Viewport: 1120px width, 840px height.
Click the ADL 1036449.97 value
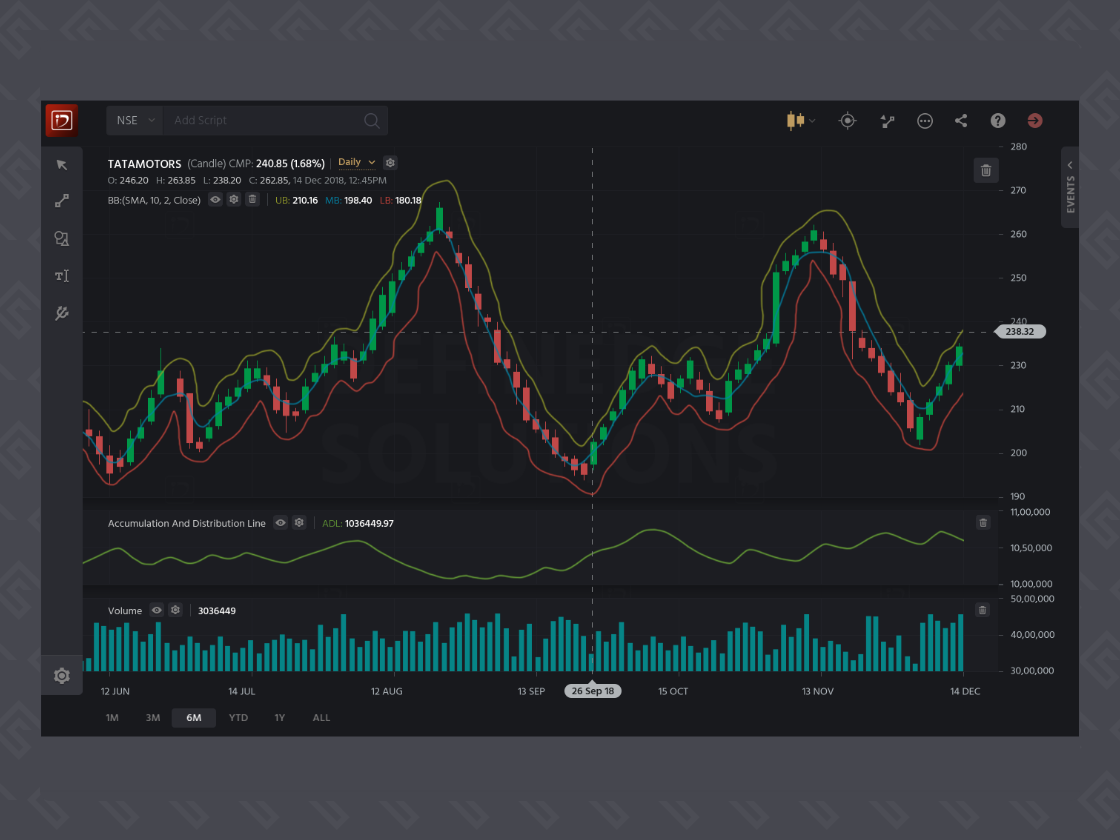tap(358, 524)
